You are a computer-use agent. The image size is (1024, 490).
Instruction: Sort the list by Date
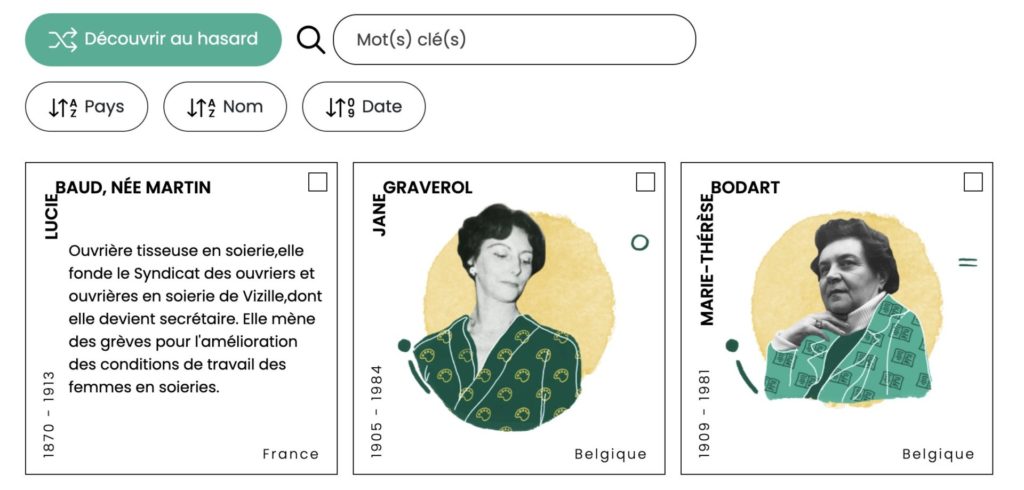[x=364, y=107]
